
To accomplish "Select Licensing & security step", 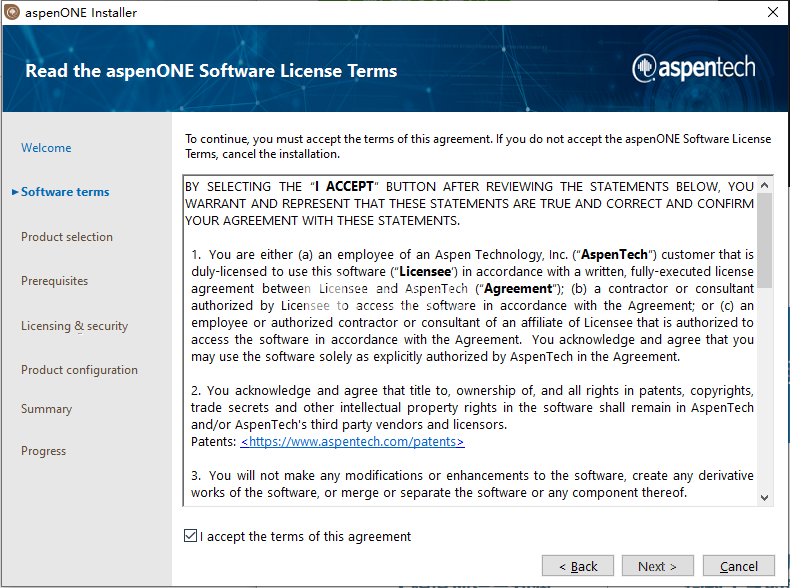I will (74, 326).
